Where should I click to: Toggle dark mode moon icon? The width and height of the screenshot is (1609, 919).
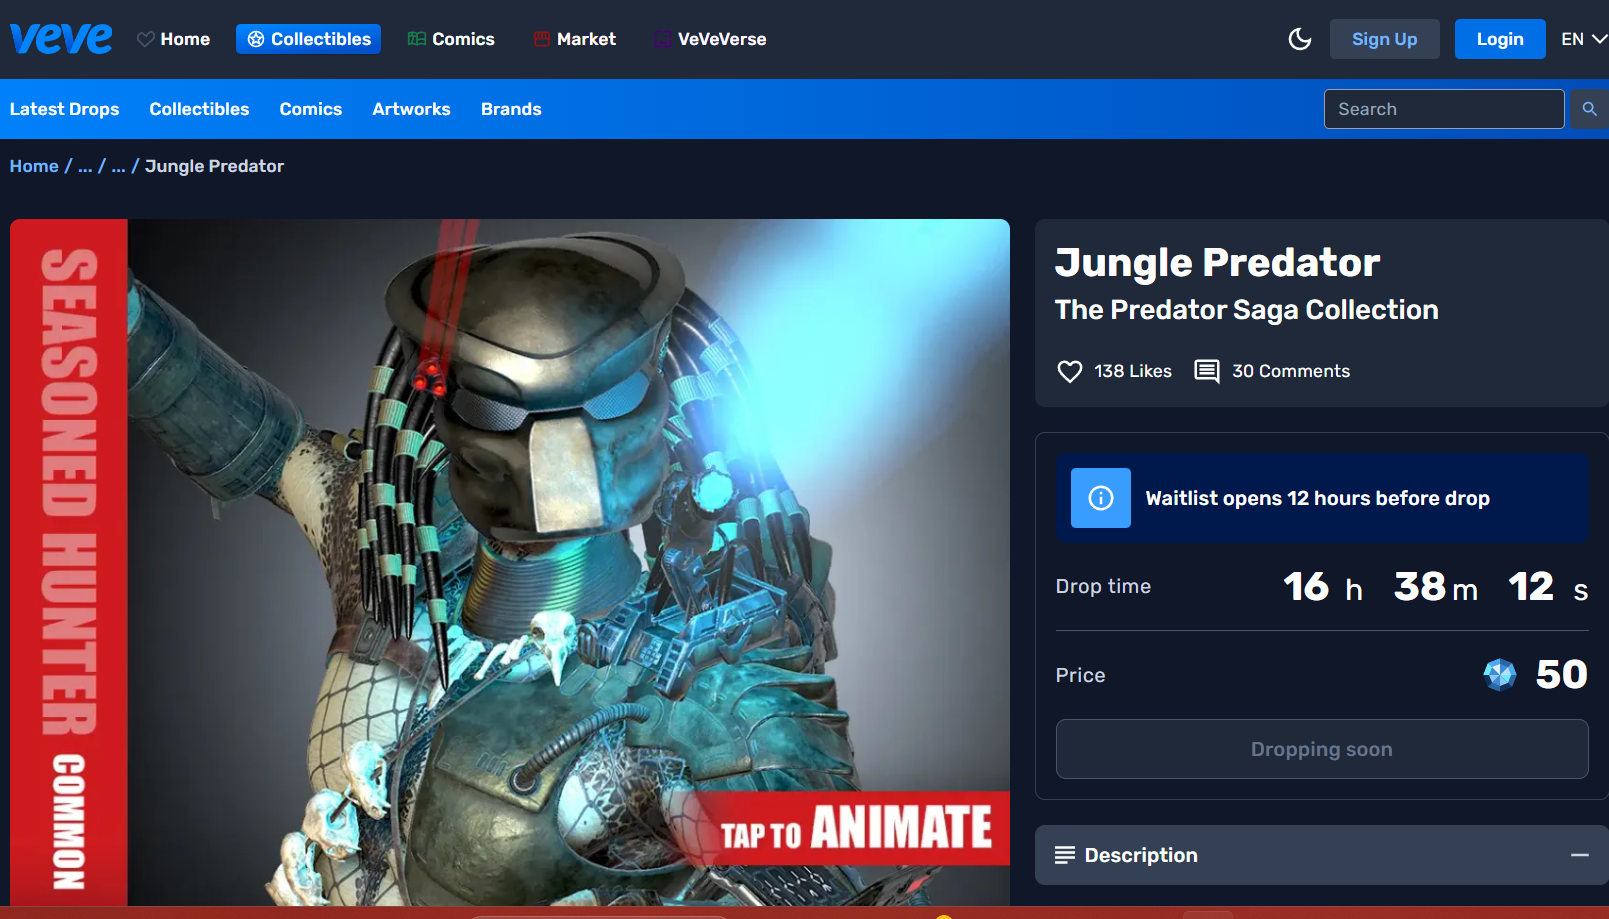coord(1299,39)
